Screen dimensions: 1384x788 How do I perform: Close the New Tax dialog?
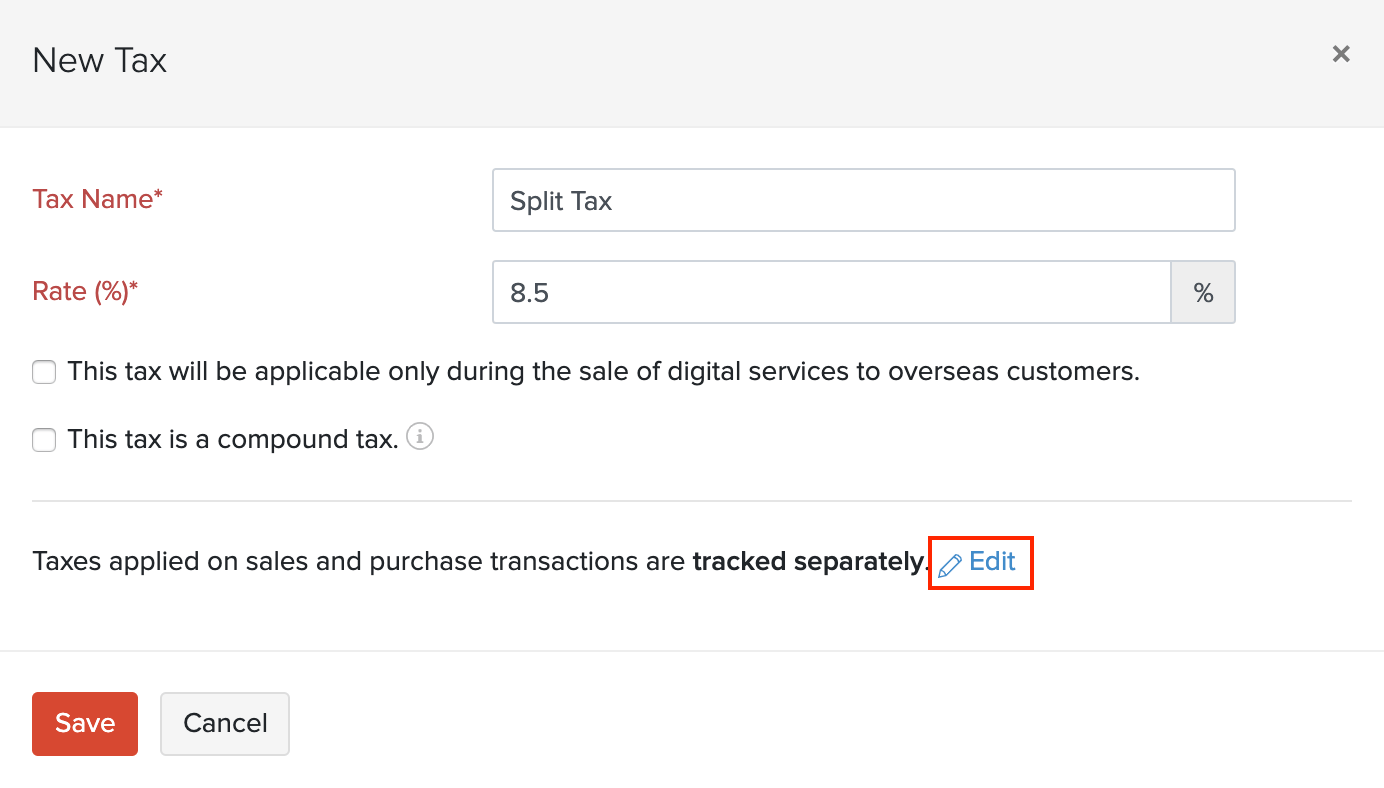[x=1341, y=54]
